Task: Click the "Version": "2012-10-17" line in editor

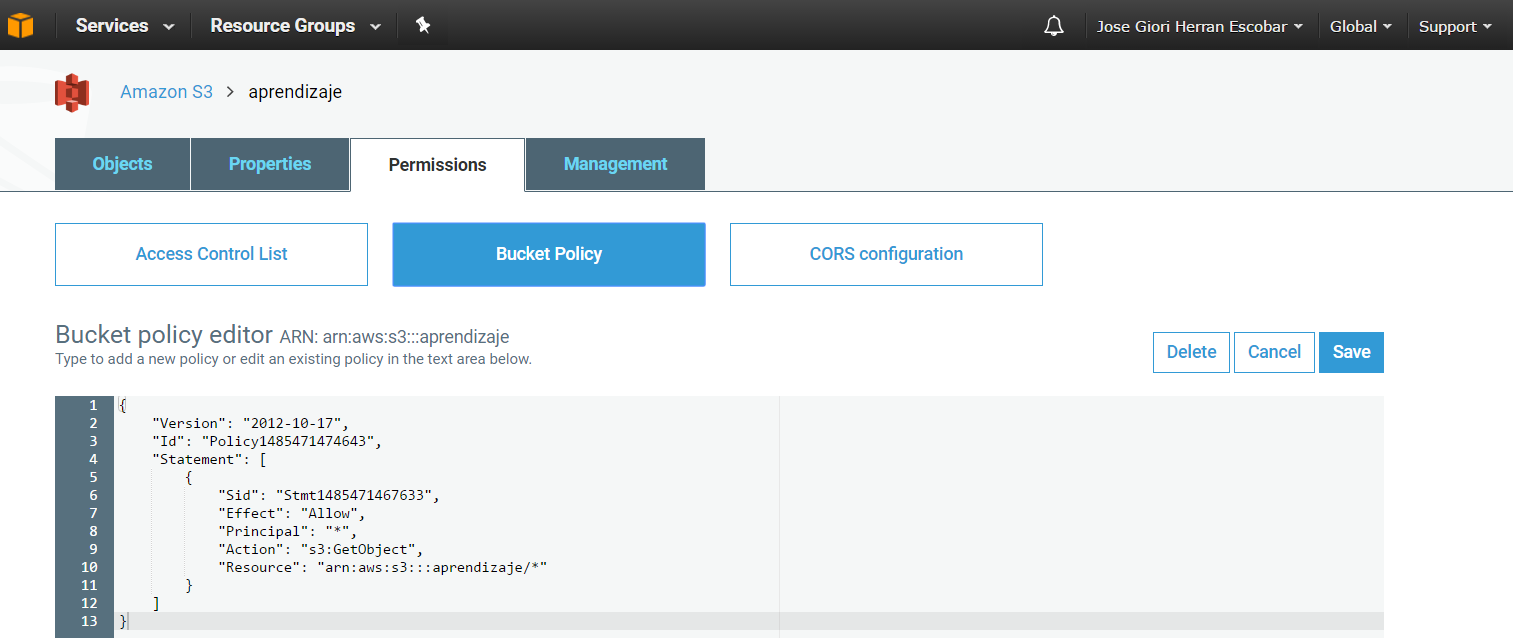Action: point(250,423)
